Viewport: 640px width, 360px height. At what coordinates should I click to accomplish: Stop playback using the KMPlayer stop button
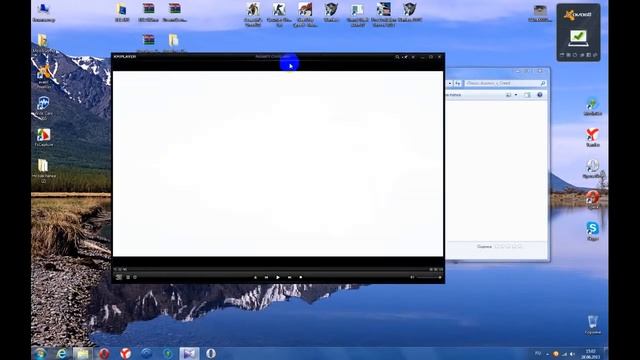[301, 277]
